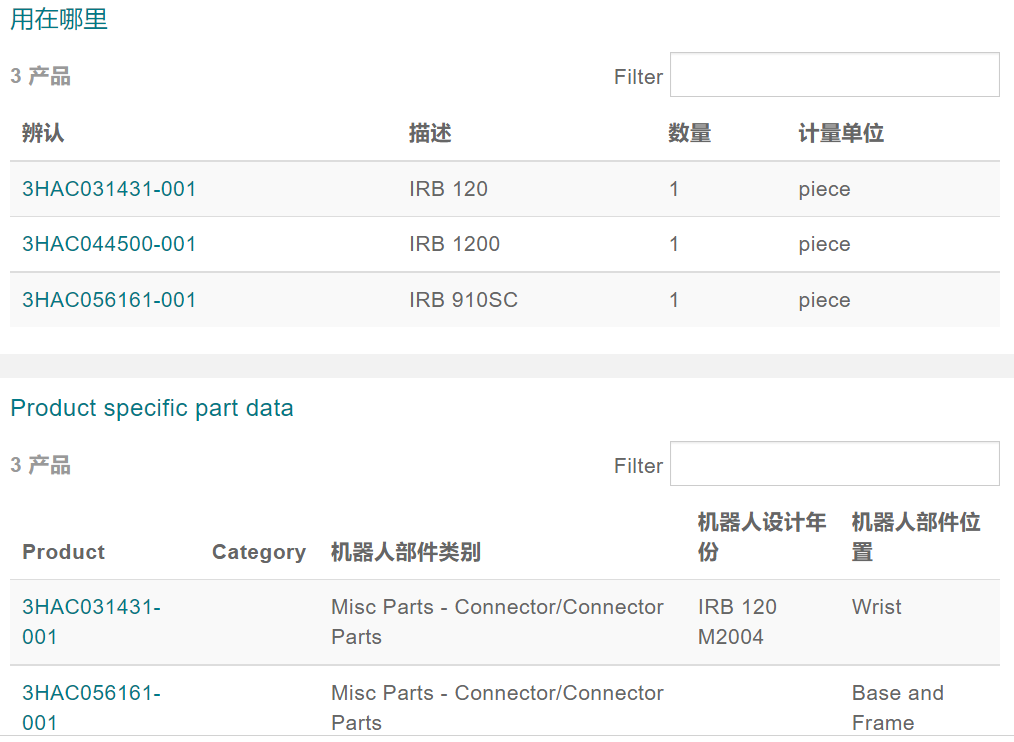Sort by 机器人部件位置 column header
The width and height of the screenshot is (1014, 742).
pos(916,536)
